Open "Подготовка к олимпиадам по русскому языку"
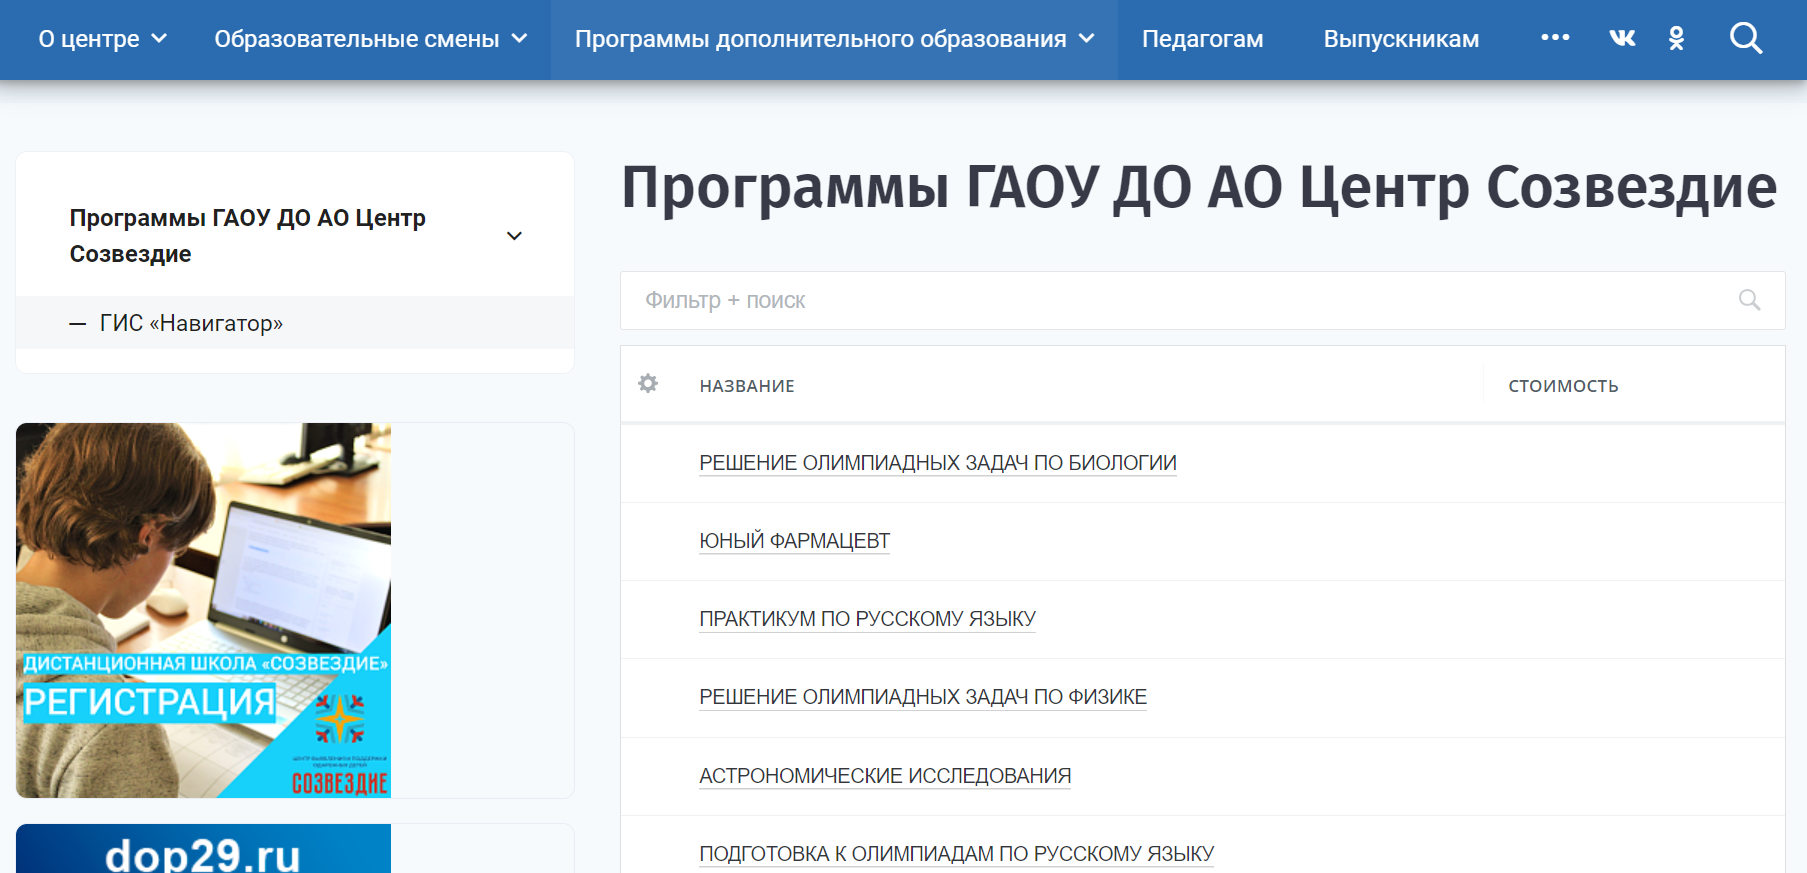 (x=956, y=854)
